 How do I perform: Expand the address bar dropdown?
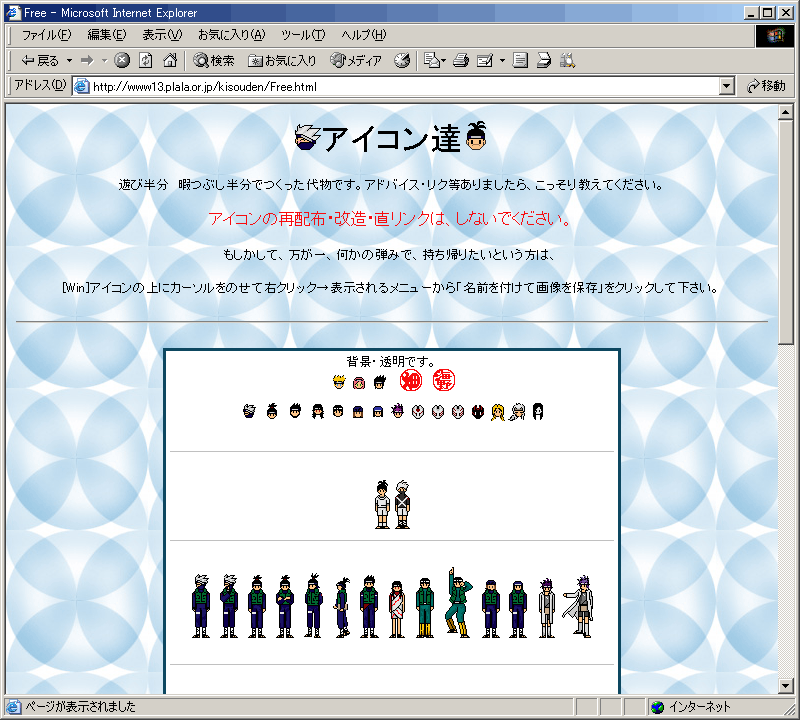point(727,87)
